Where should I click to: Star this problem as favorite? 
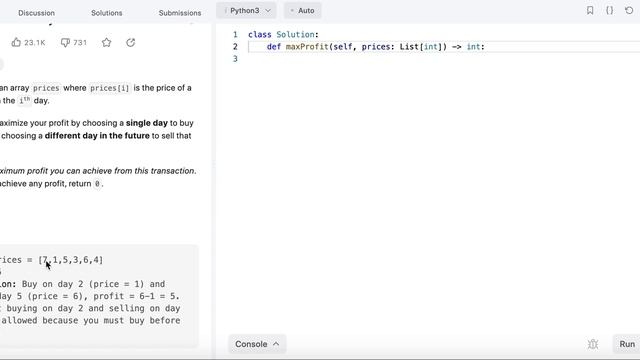pyautogui.click(x=107, y=42)
